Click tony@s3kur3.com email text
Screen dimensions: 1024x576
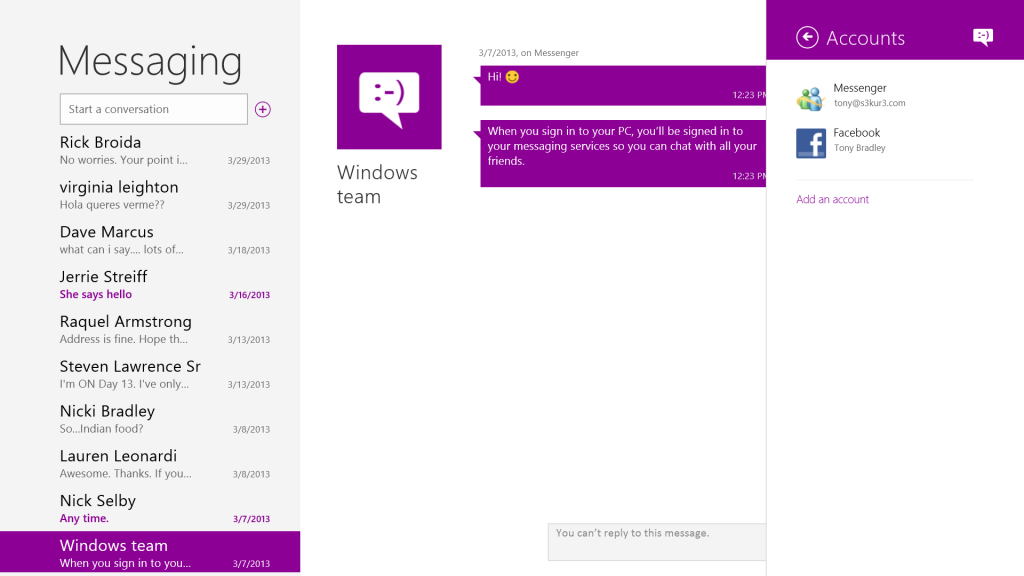869,103
